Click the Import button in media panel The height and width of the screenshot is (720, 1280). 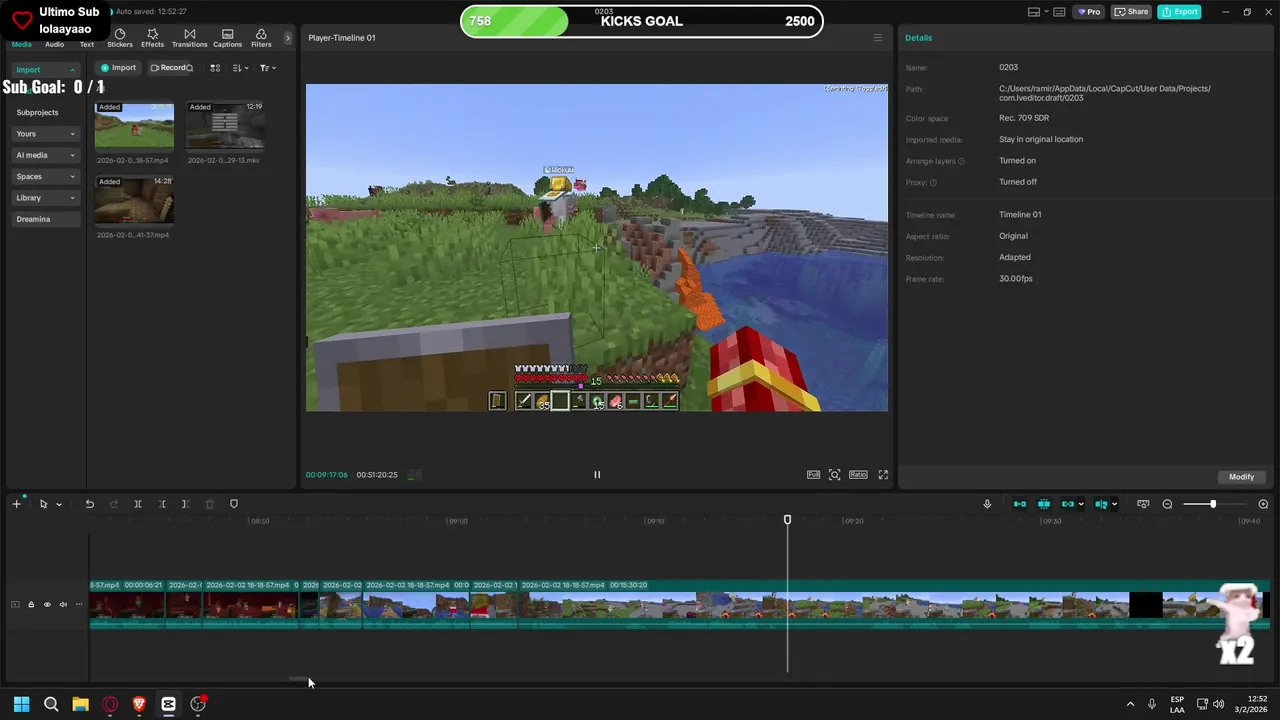pos(118,68)
